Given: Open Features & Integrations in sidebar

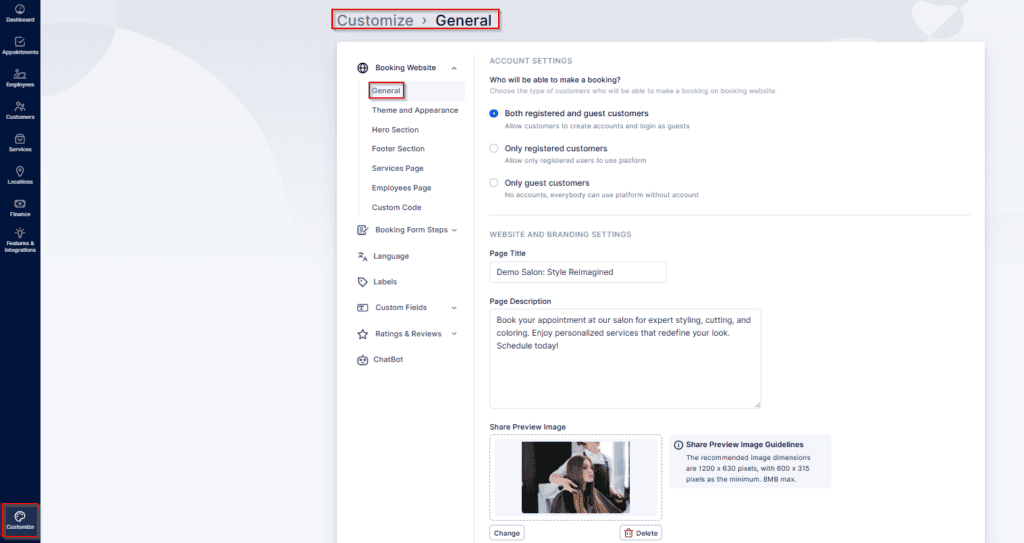Looking at the screenshot, I should tap(20, 240).
